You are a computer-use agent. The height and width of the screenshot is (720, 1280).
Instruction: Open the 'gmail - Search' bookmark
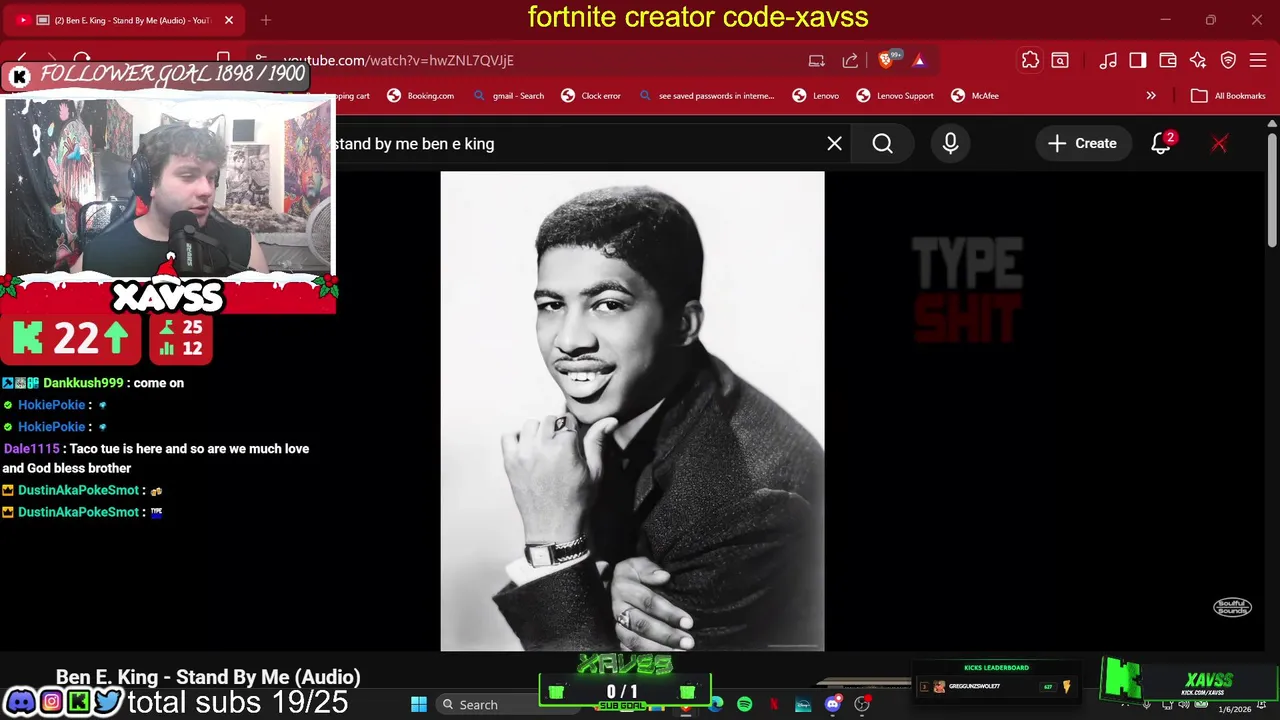pyautogui.click(x=509, y=96)
